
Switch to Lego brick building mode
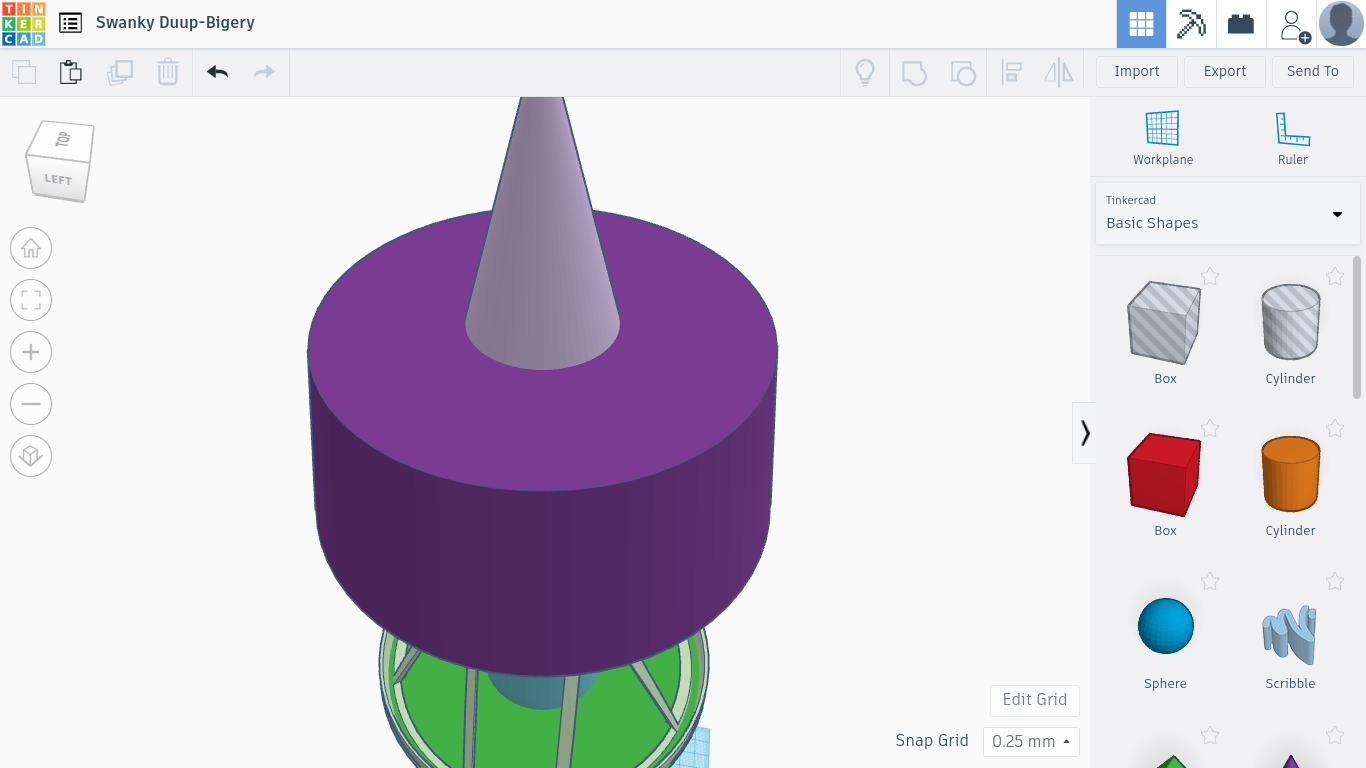(x=1240, y=23)
